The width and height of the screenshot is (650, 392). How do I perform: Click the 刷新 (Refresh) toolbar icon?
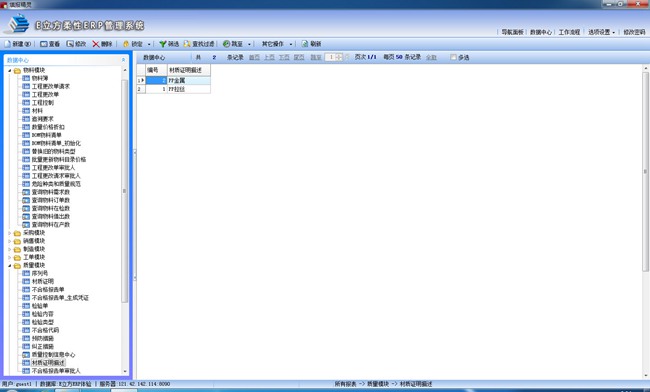click(305, 44)
